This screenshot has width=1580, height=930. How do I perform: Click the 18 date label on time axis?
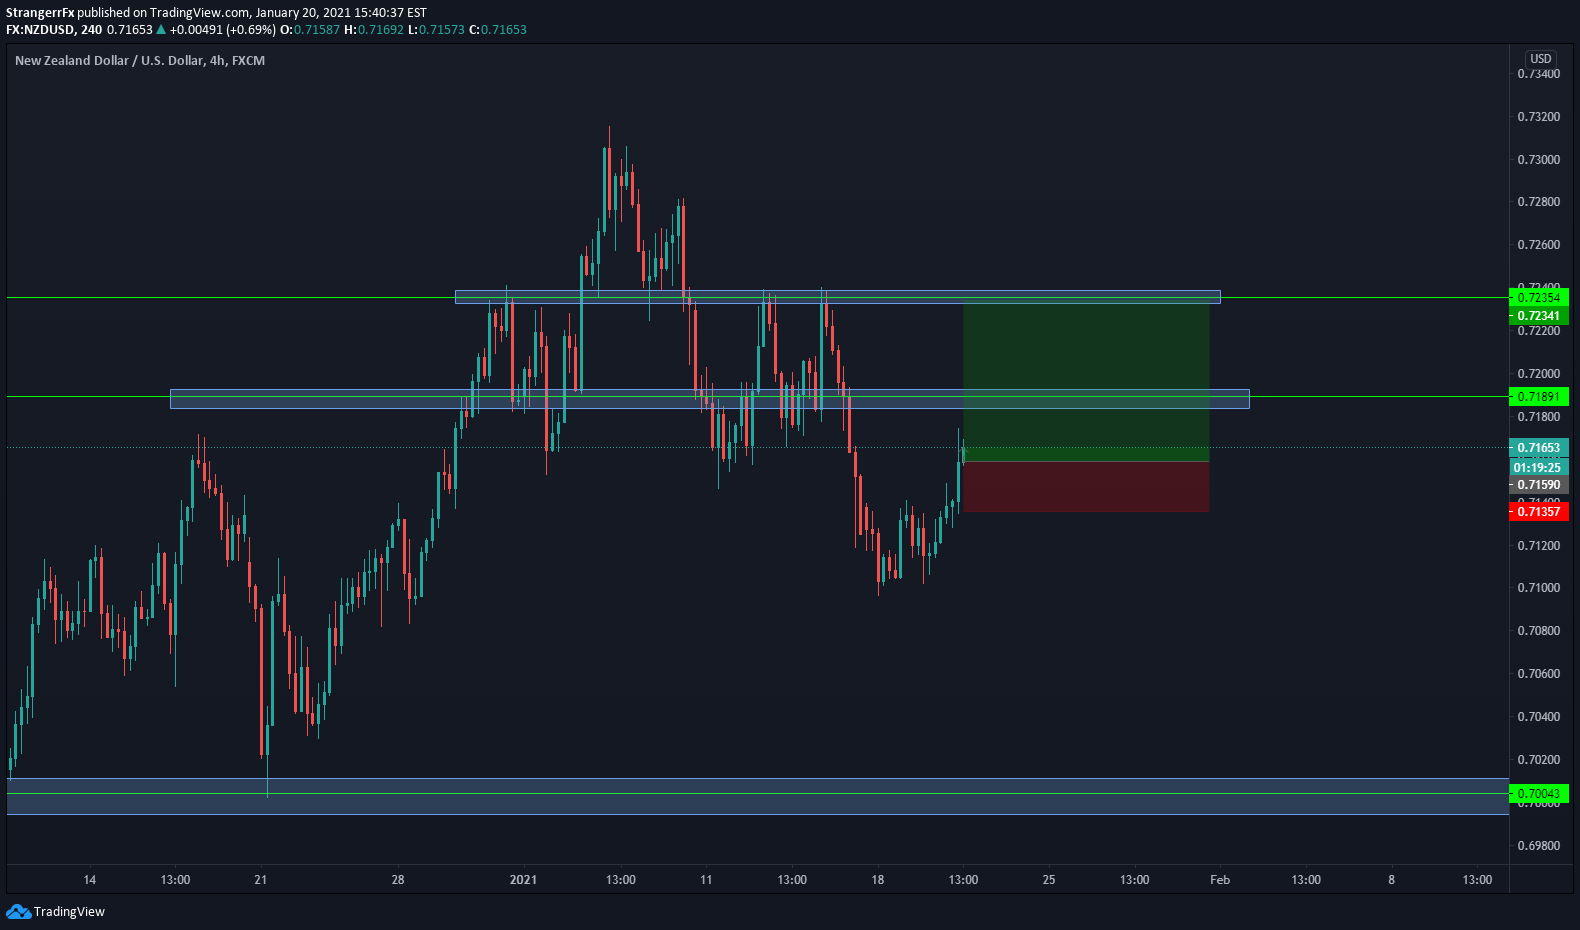pos(878,880)
